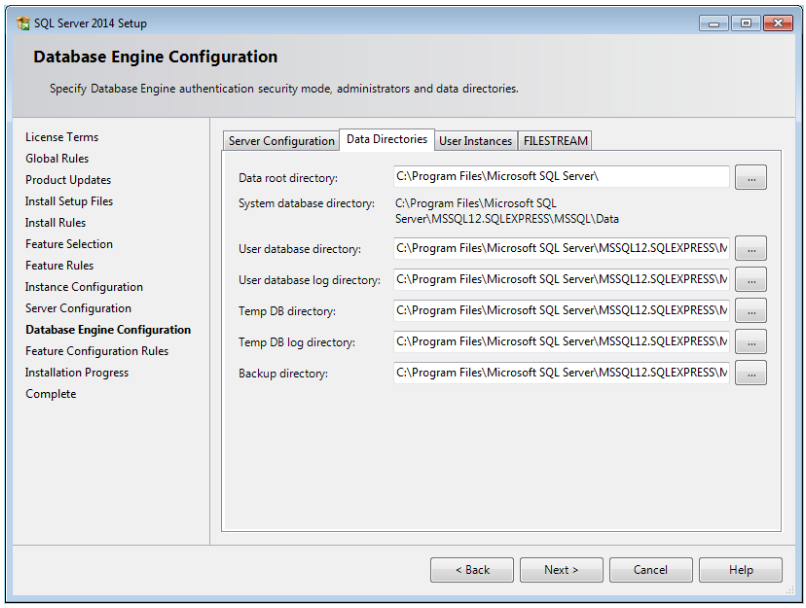Open the Feature Selection step
Image resolution: width=806 pixels, height=608 pixels.
click(x=68, y=244)
